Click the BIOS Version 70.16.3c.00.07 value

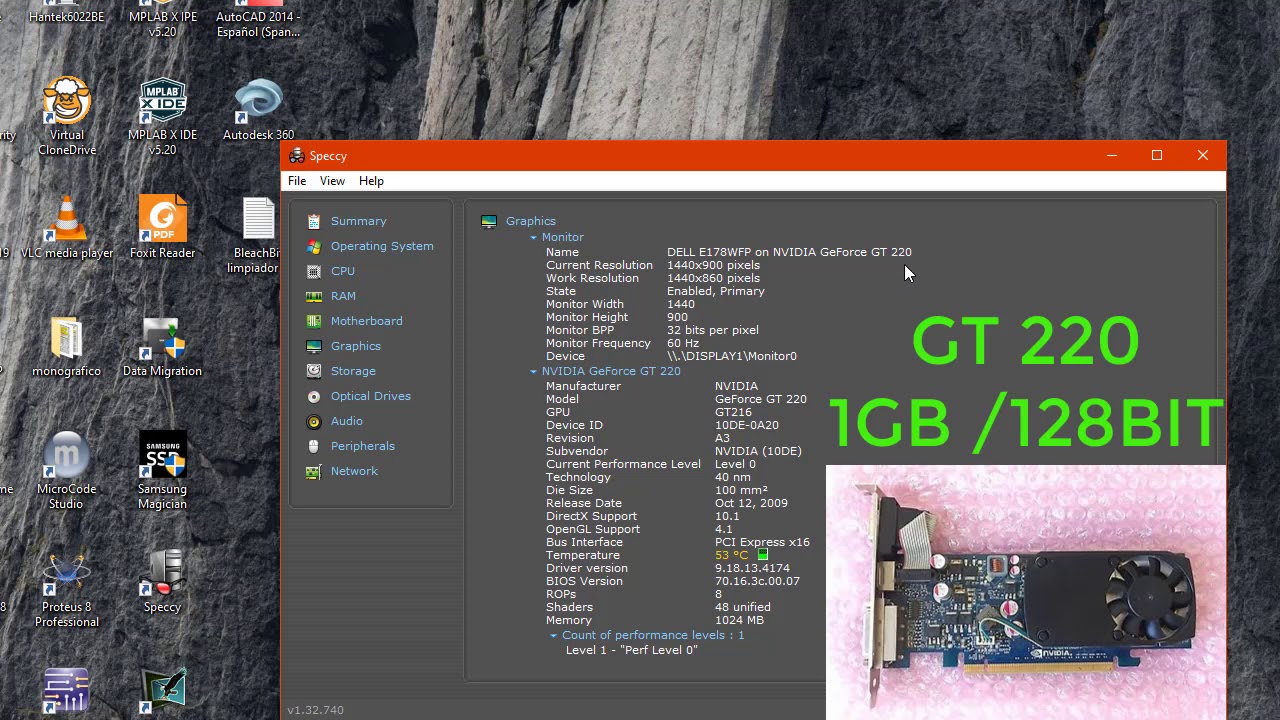(757, 581)
